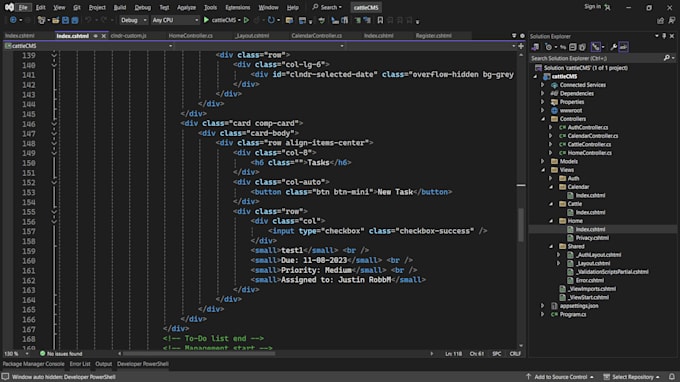Click the Solution Explorer home/switch views icon

point(535,47)
